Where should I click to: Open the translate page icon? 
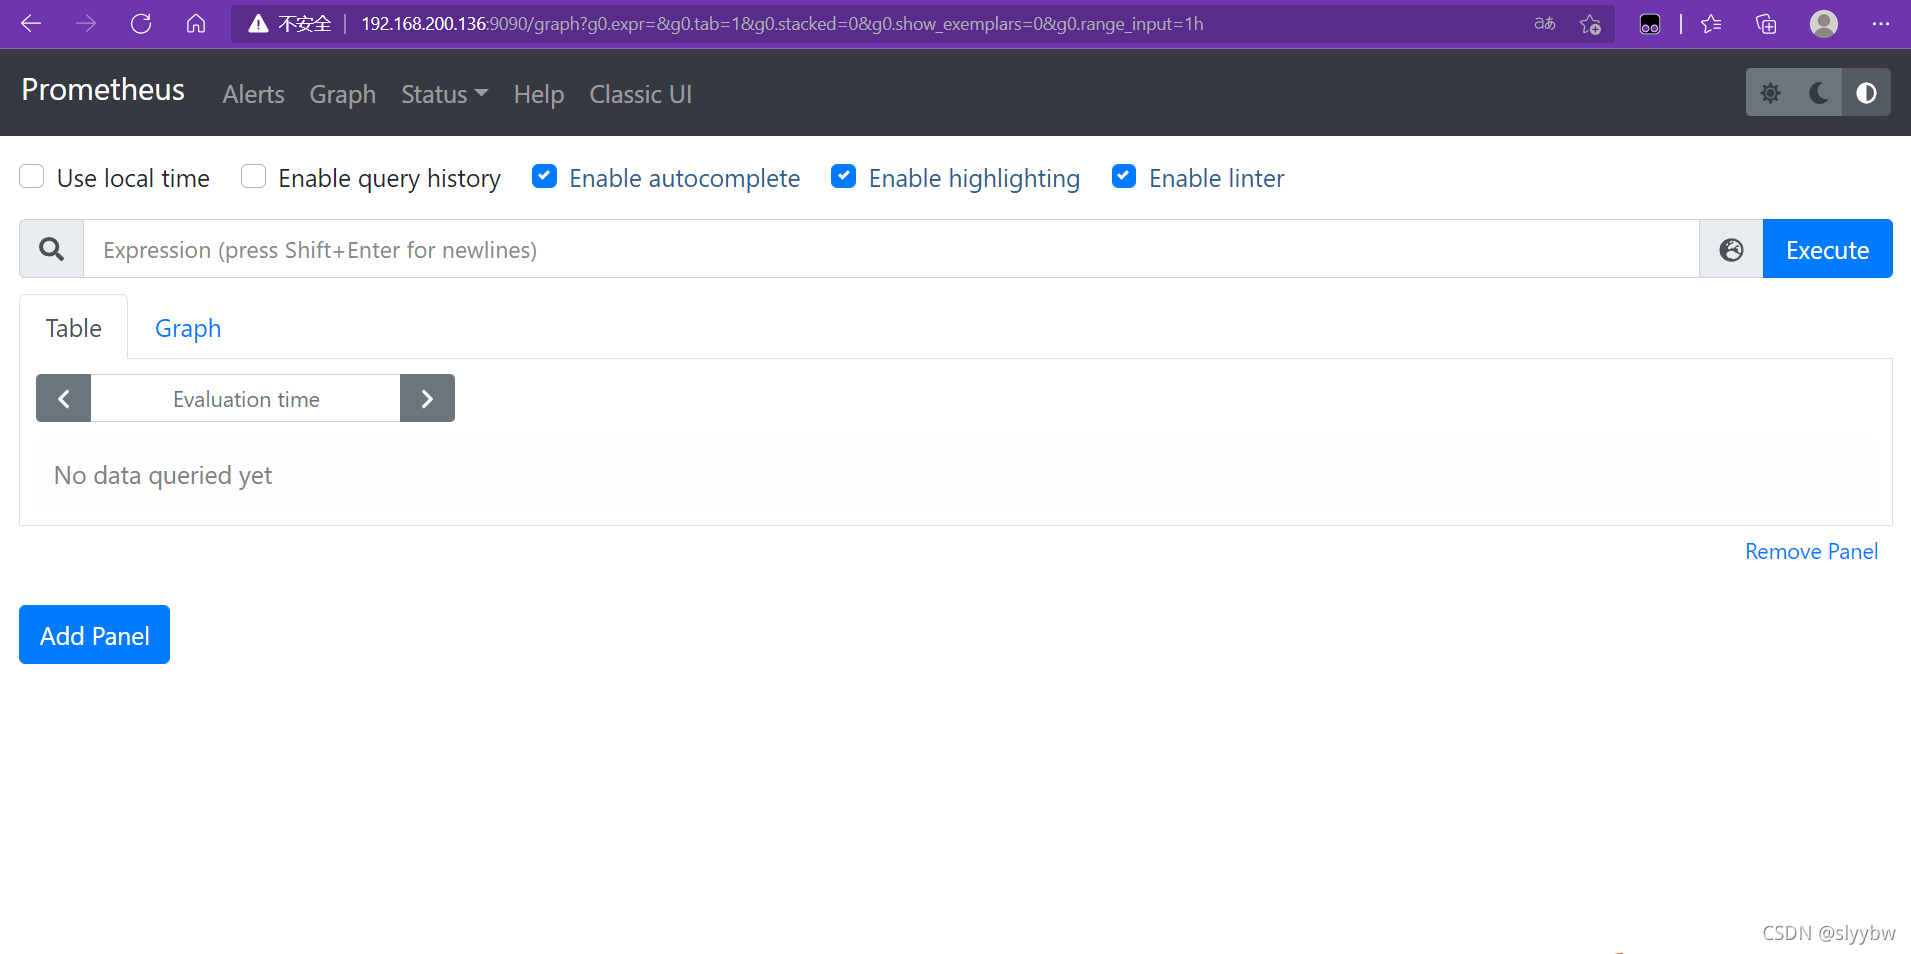click(1545, 24)
